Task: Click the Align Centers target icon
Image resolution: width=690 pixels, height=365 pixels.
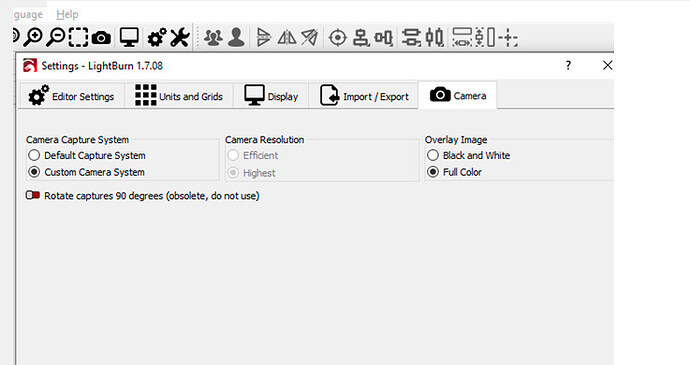Action: pyautogui.click(x=338, y=37)
